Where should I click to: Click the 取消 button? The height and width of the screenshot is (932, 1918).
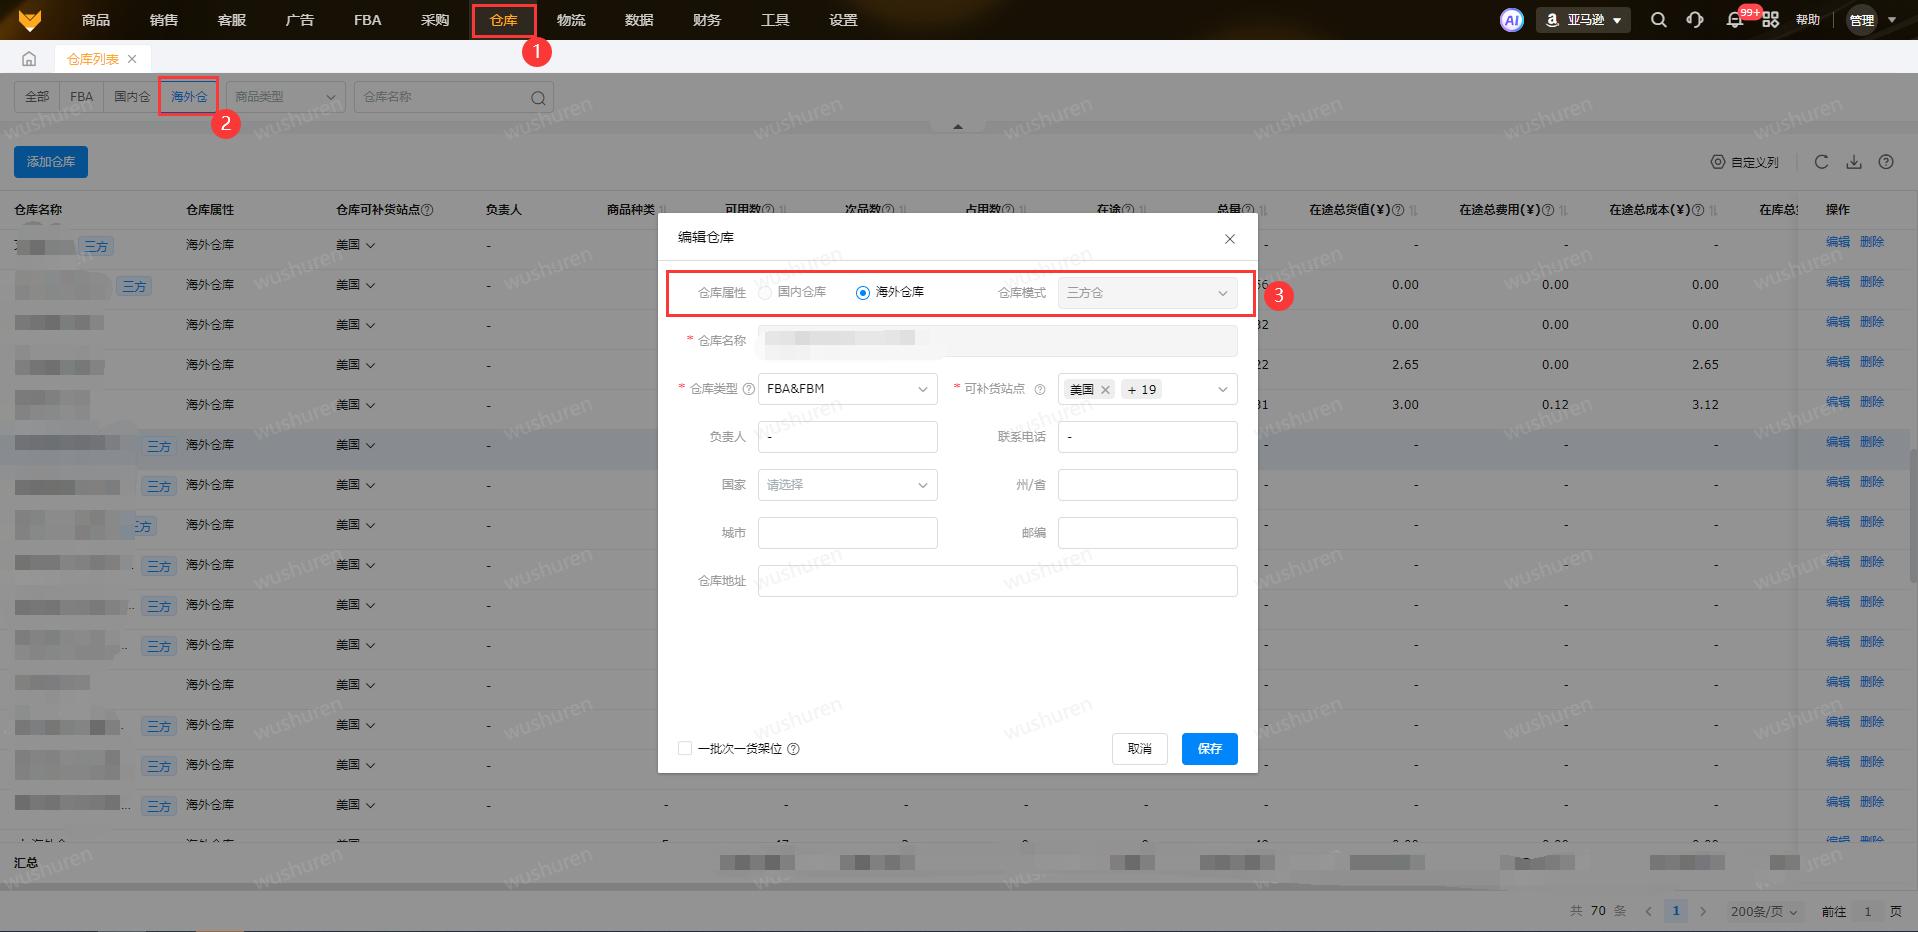[1139, 748]
